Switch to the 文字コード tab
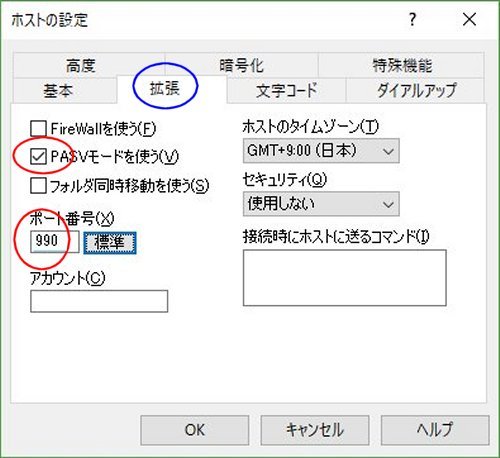 coord(287,90)
